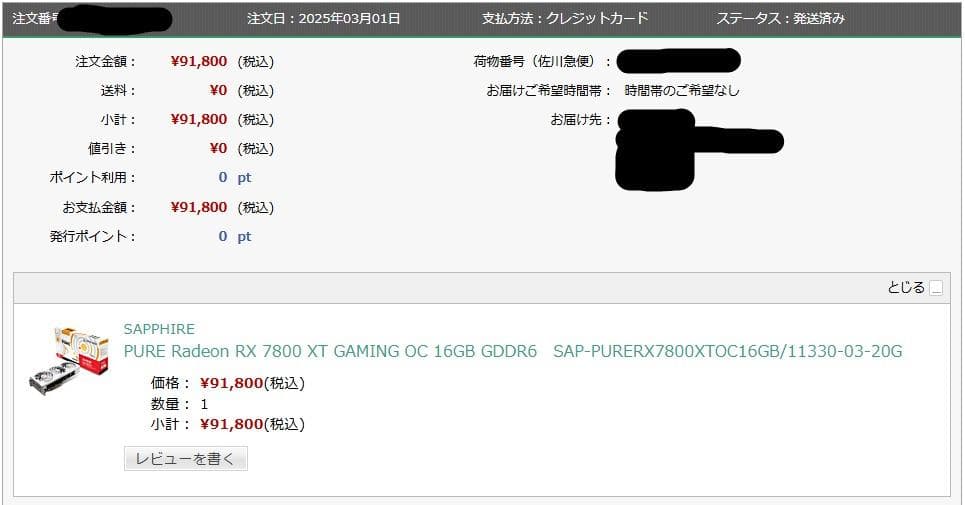Click the 時間帯のご希望なし text
965x505 pixels.
point(682,90)
